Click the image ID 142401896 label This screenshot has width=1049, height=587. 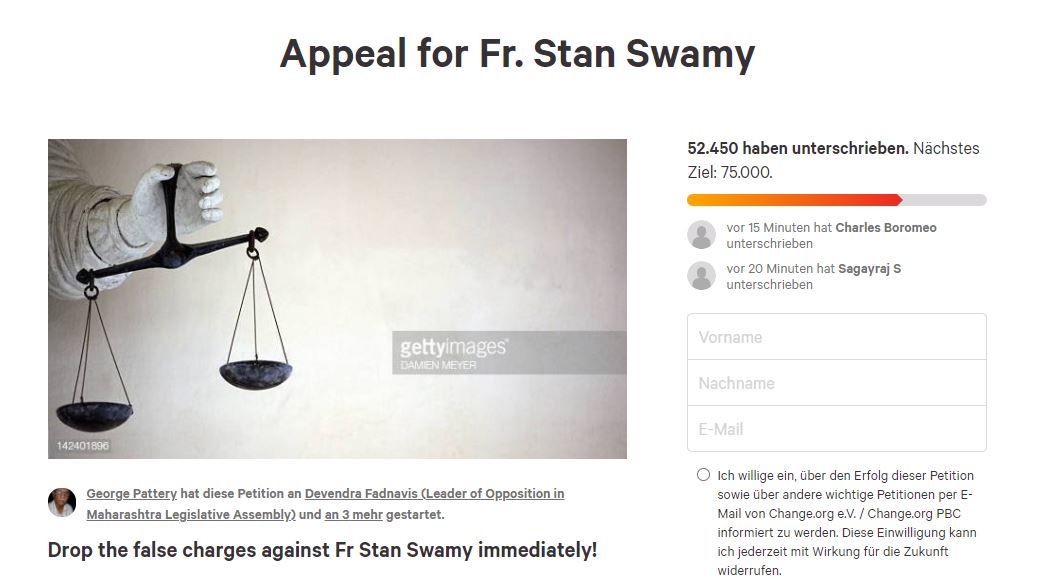pyautogui.click(x=83, y=445)
